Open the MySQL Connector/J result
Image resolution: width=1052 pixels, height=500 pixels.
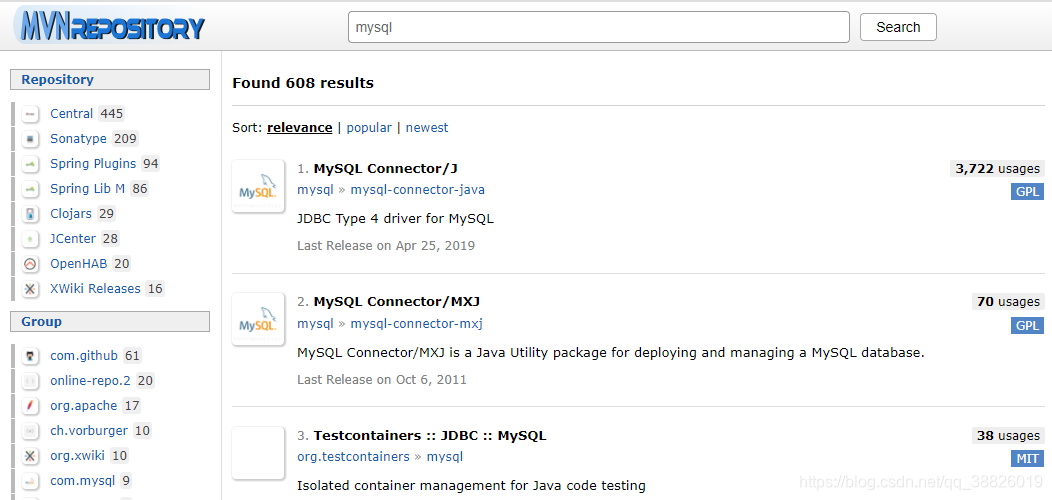(x=385, y=168)
